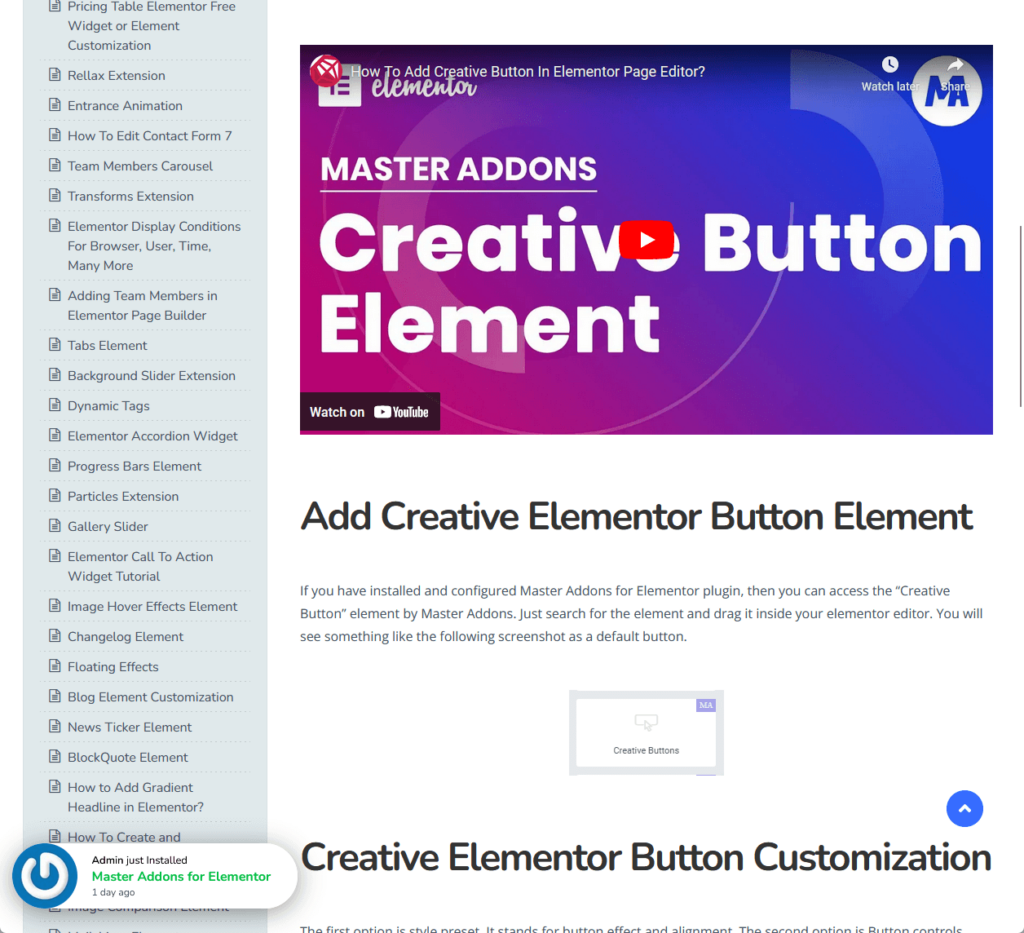Open Rellax Extension doc link
The image size is (1024, 933).
[x=116, y=76]
